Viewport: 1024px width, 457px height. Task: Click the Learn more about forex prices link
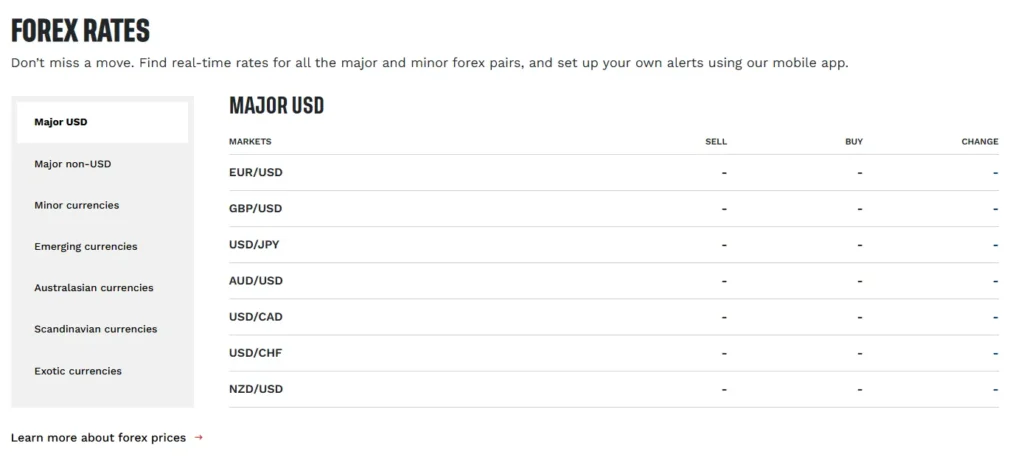[98, 438]
